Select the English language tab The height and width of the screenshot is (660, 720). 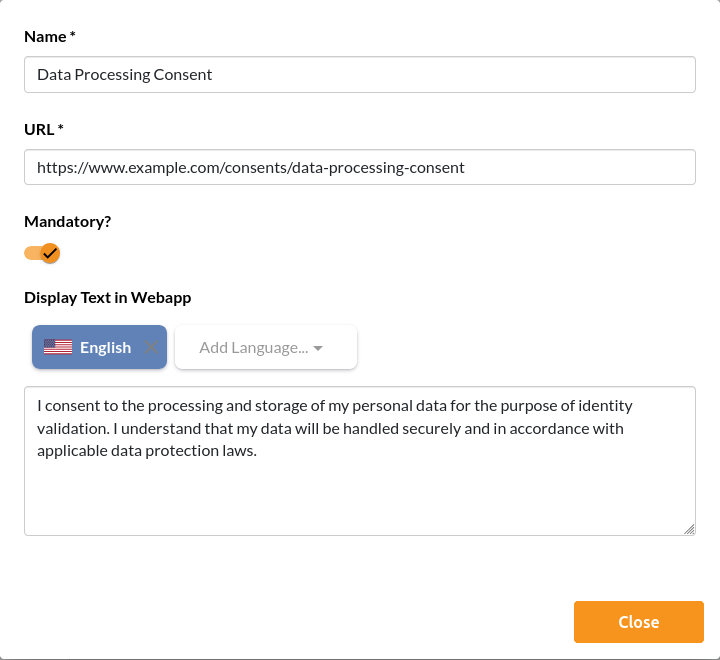tap(105, 347)
